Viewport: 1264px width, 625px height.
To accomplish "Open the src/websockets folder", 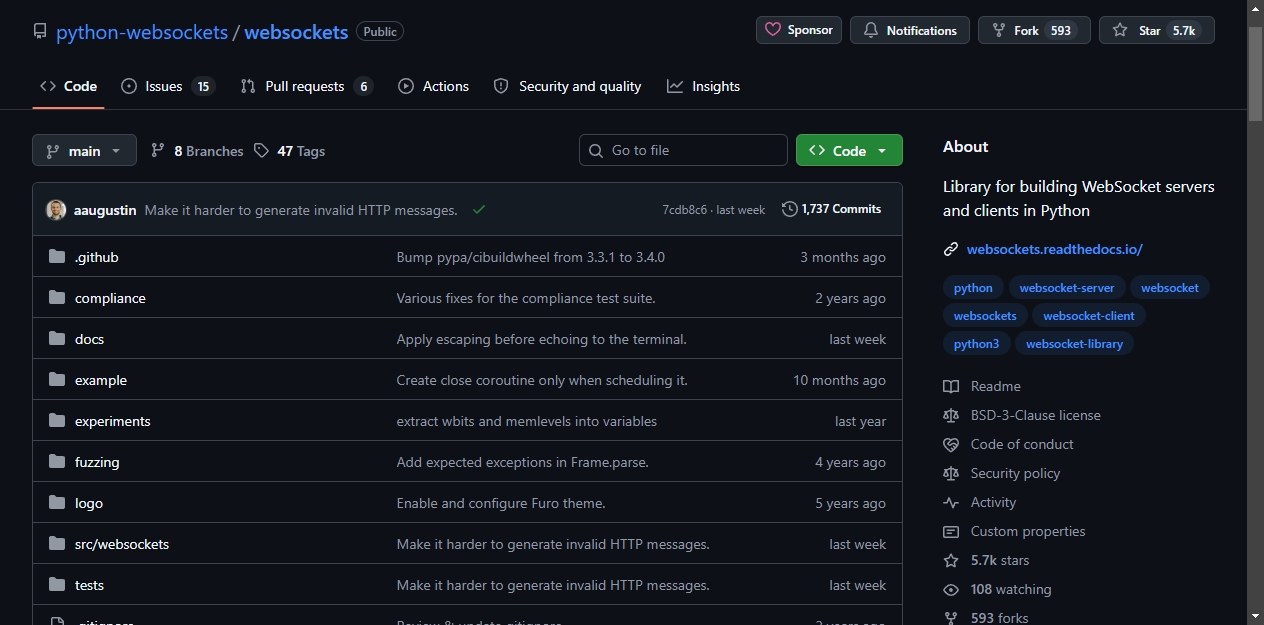I will click(x=122, y=544).
